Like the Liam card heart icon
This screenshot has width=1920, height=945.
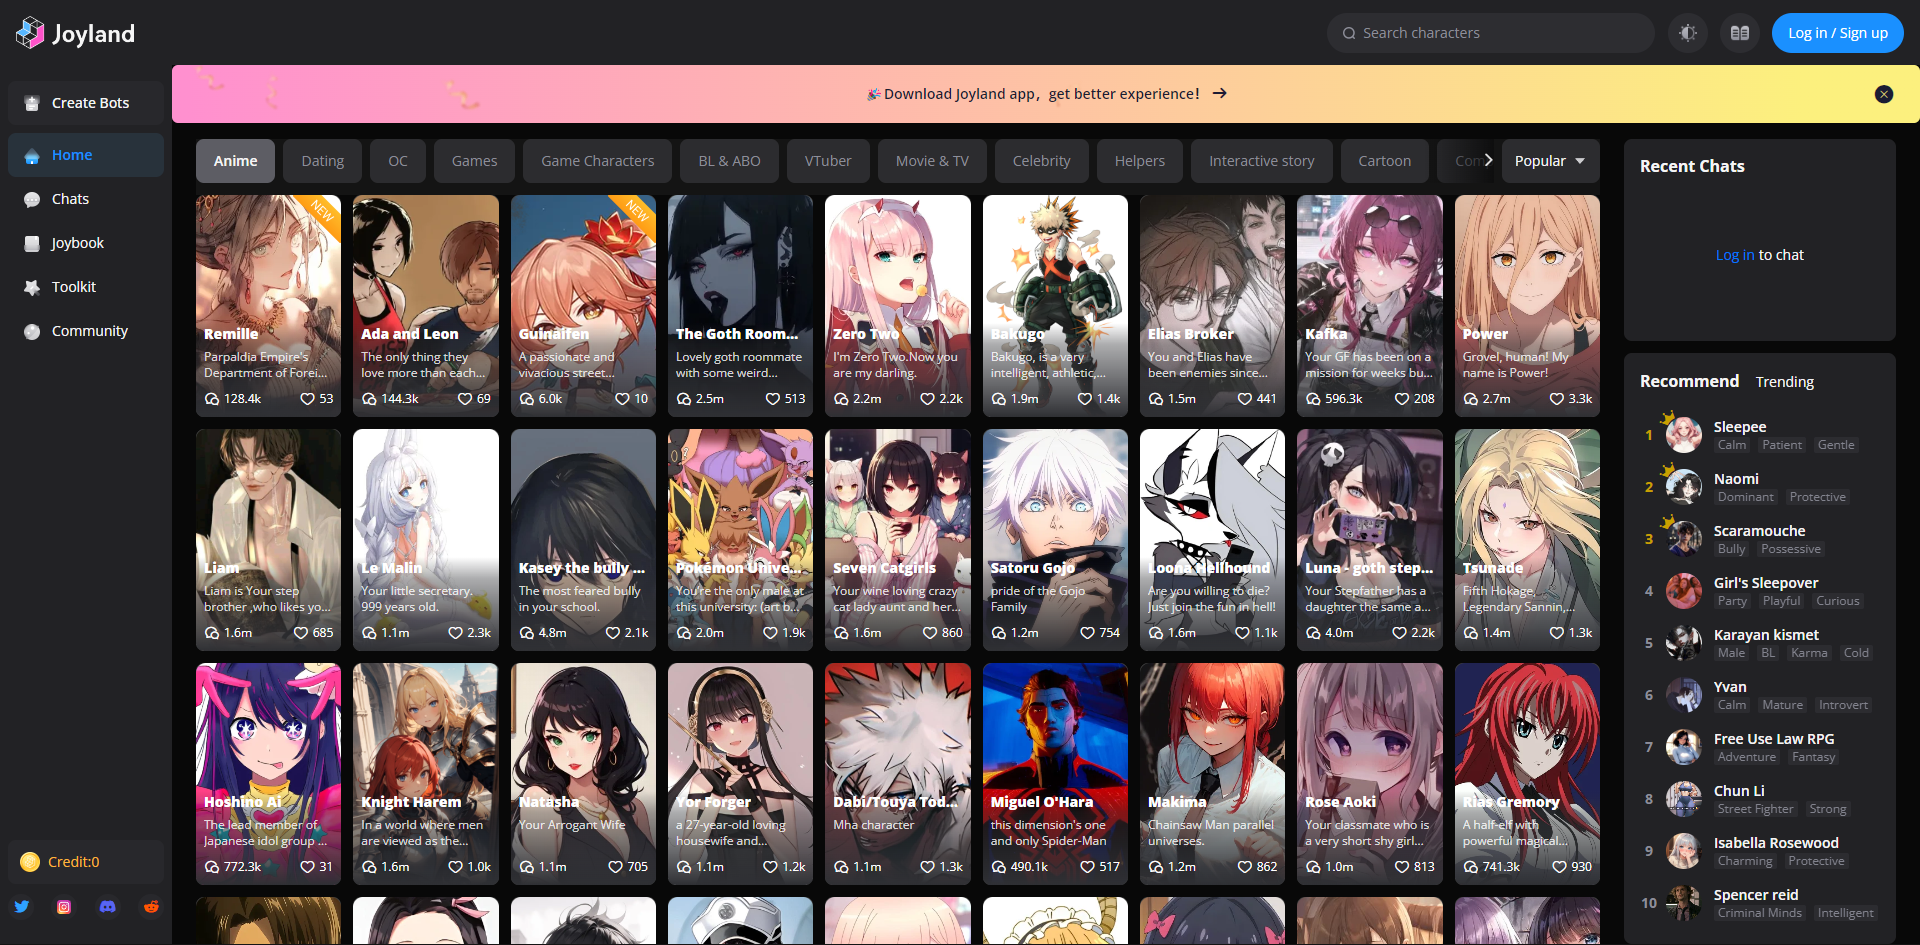[x=301, y=633]
